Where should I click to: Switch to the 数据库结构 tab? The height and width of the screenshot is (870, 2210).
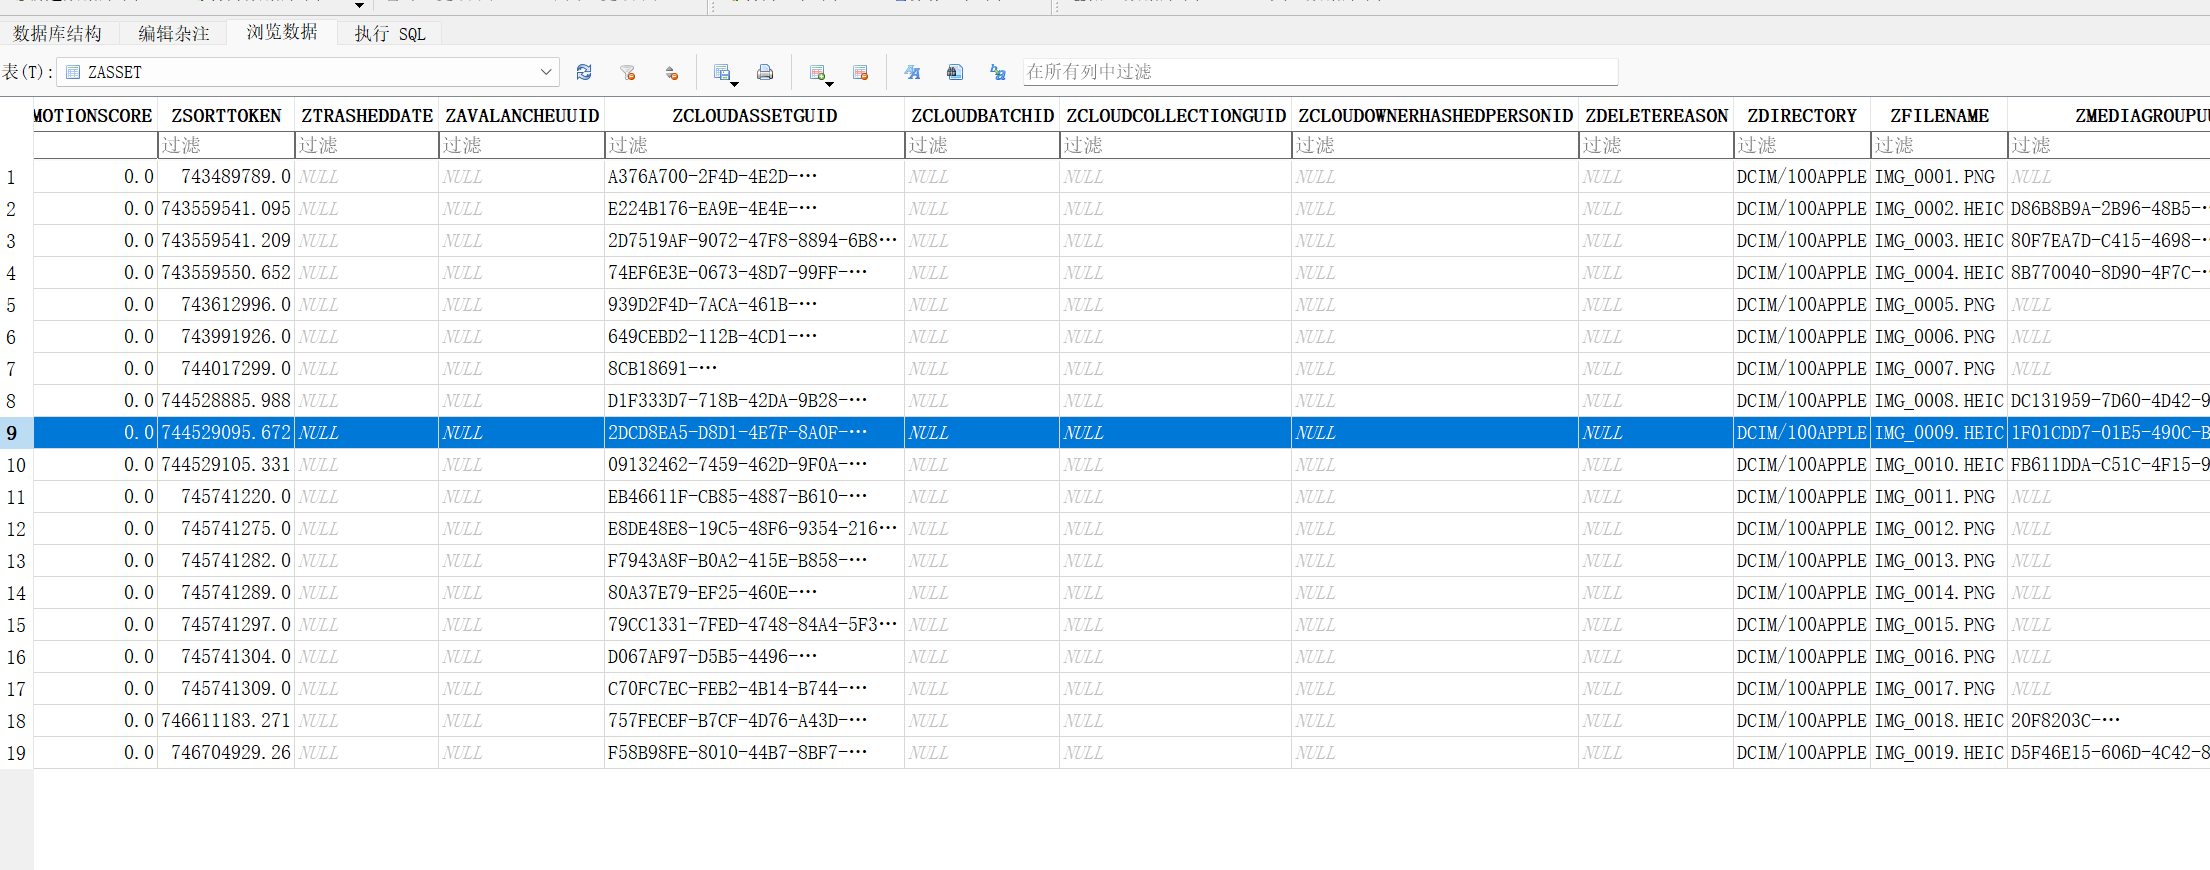tap(58, 33)
